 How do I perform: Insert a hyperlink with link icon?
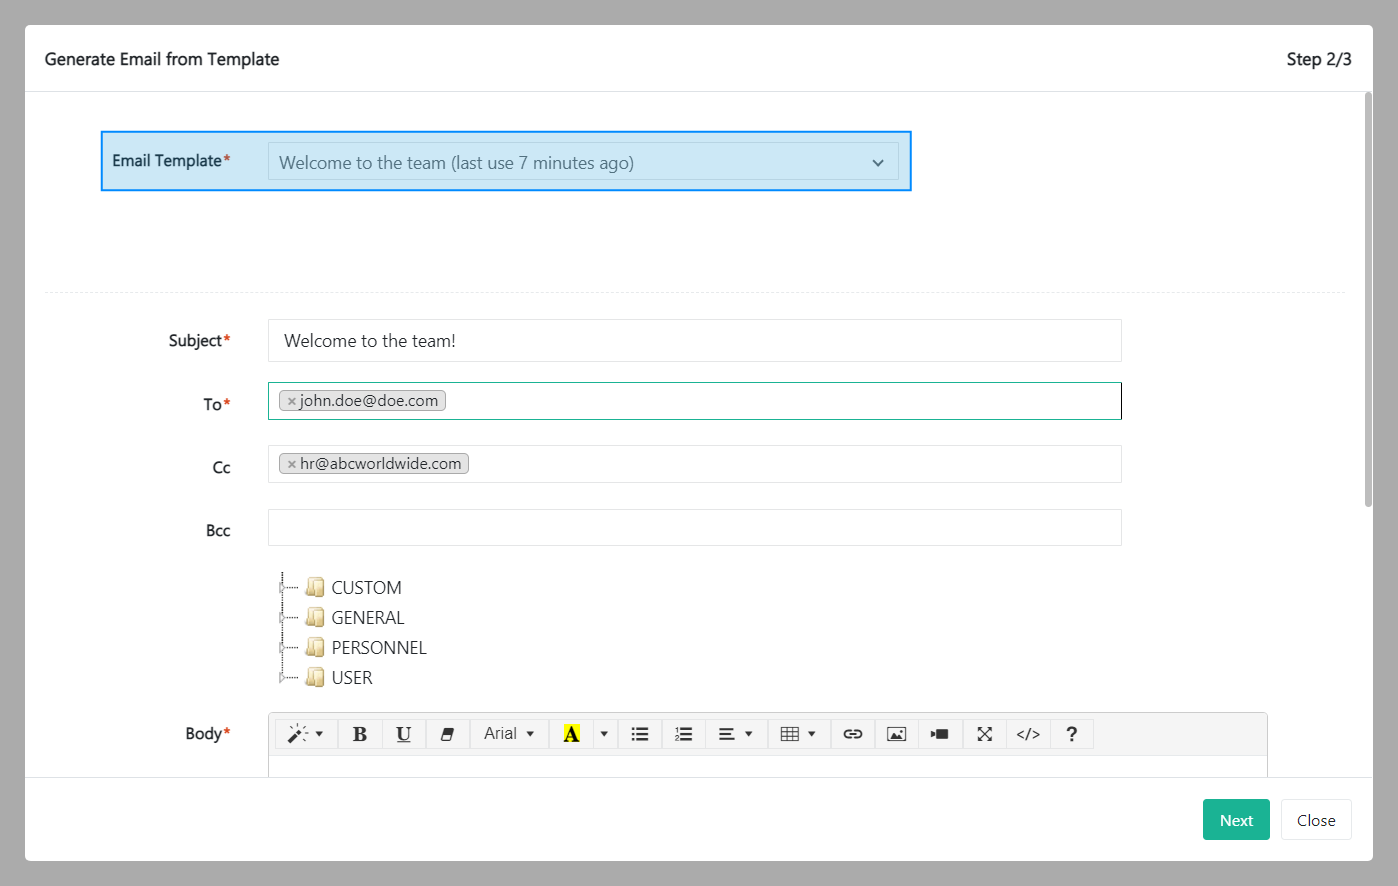coord(853,734)
